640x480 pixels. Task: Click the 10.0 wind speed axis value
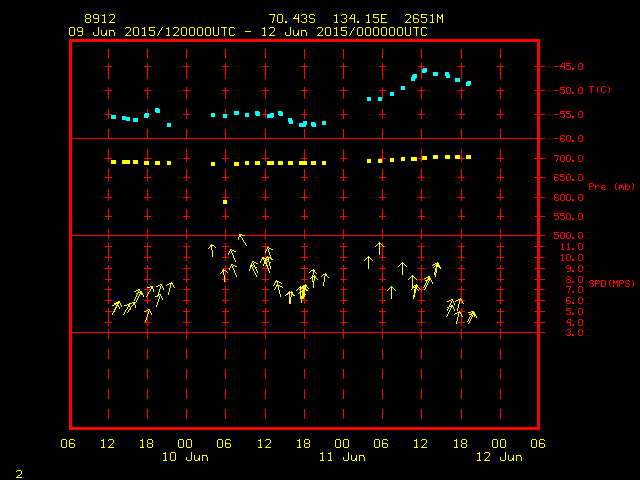coord(572,258)
